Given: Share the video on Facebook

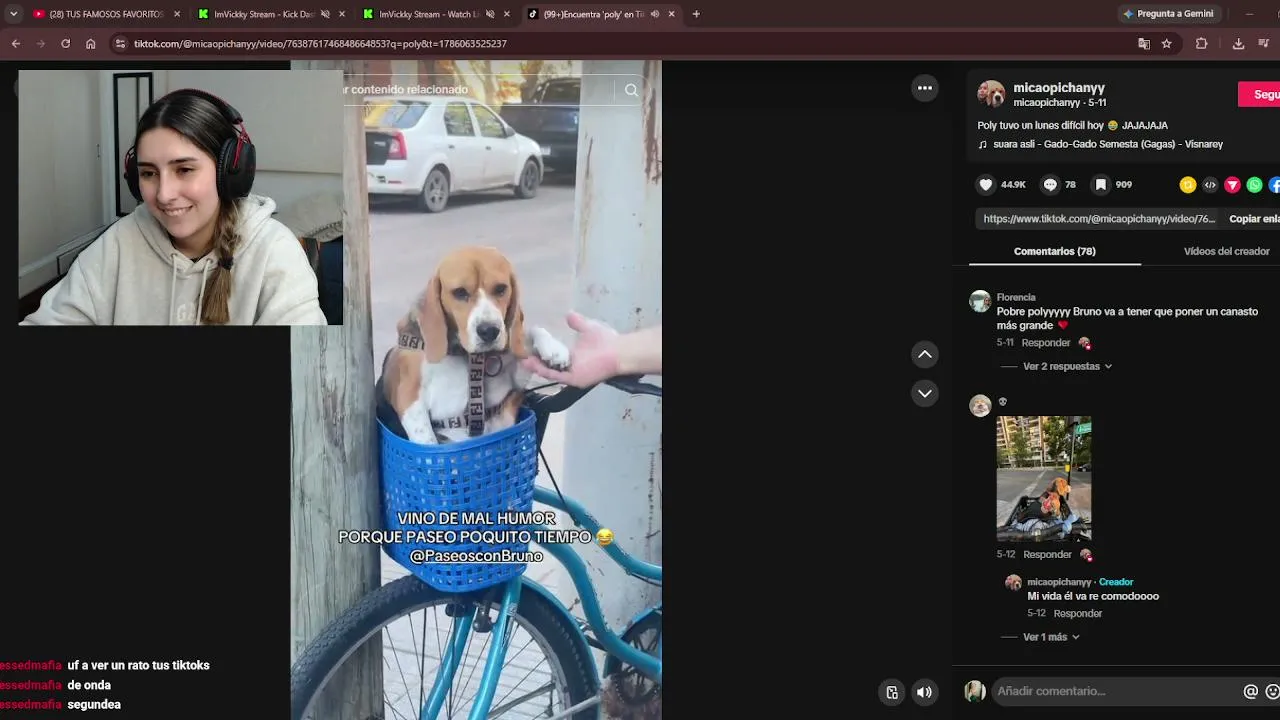Looking at the screenshot, I should pos(1275,185).
